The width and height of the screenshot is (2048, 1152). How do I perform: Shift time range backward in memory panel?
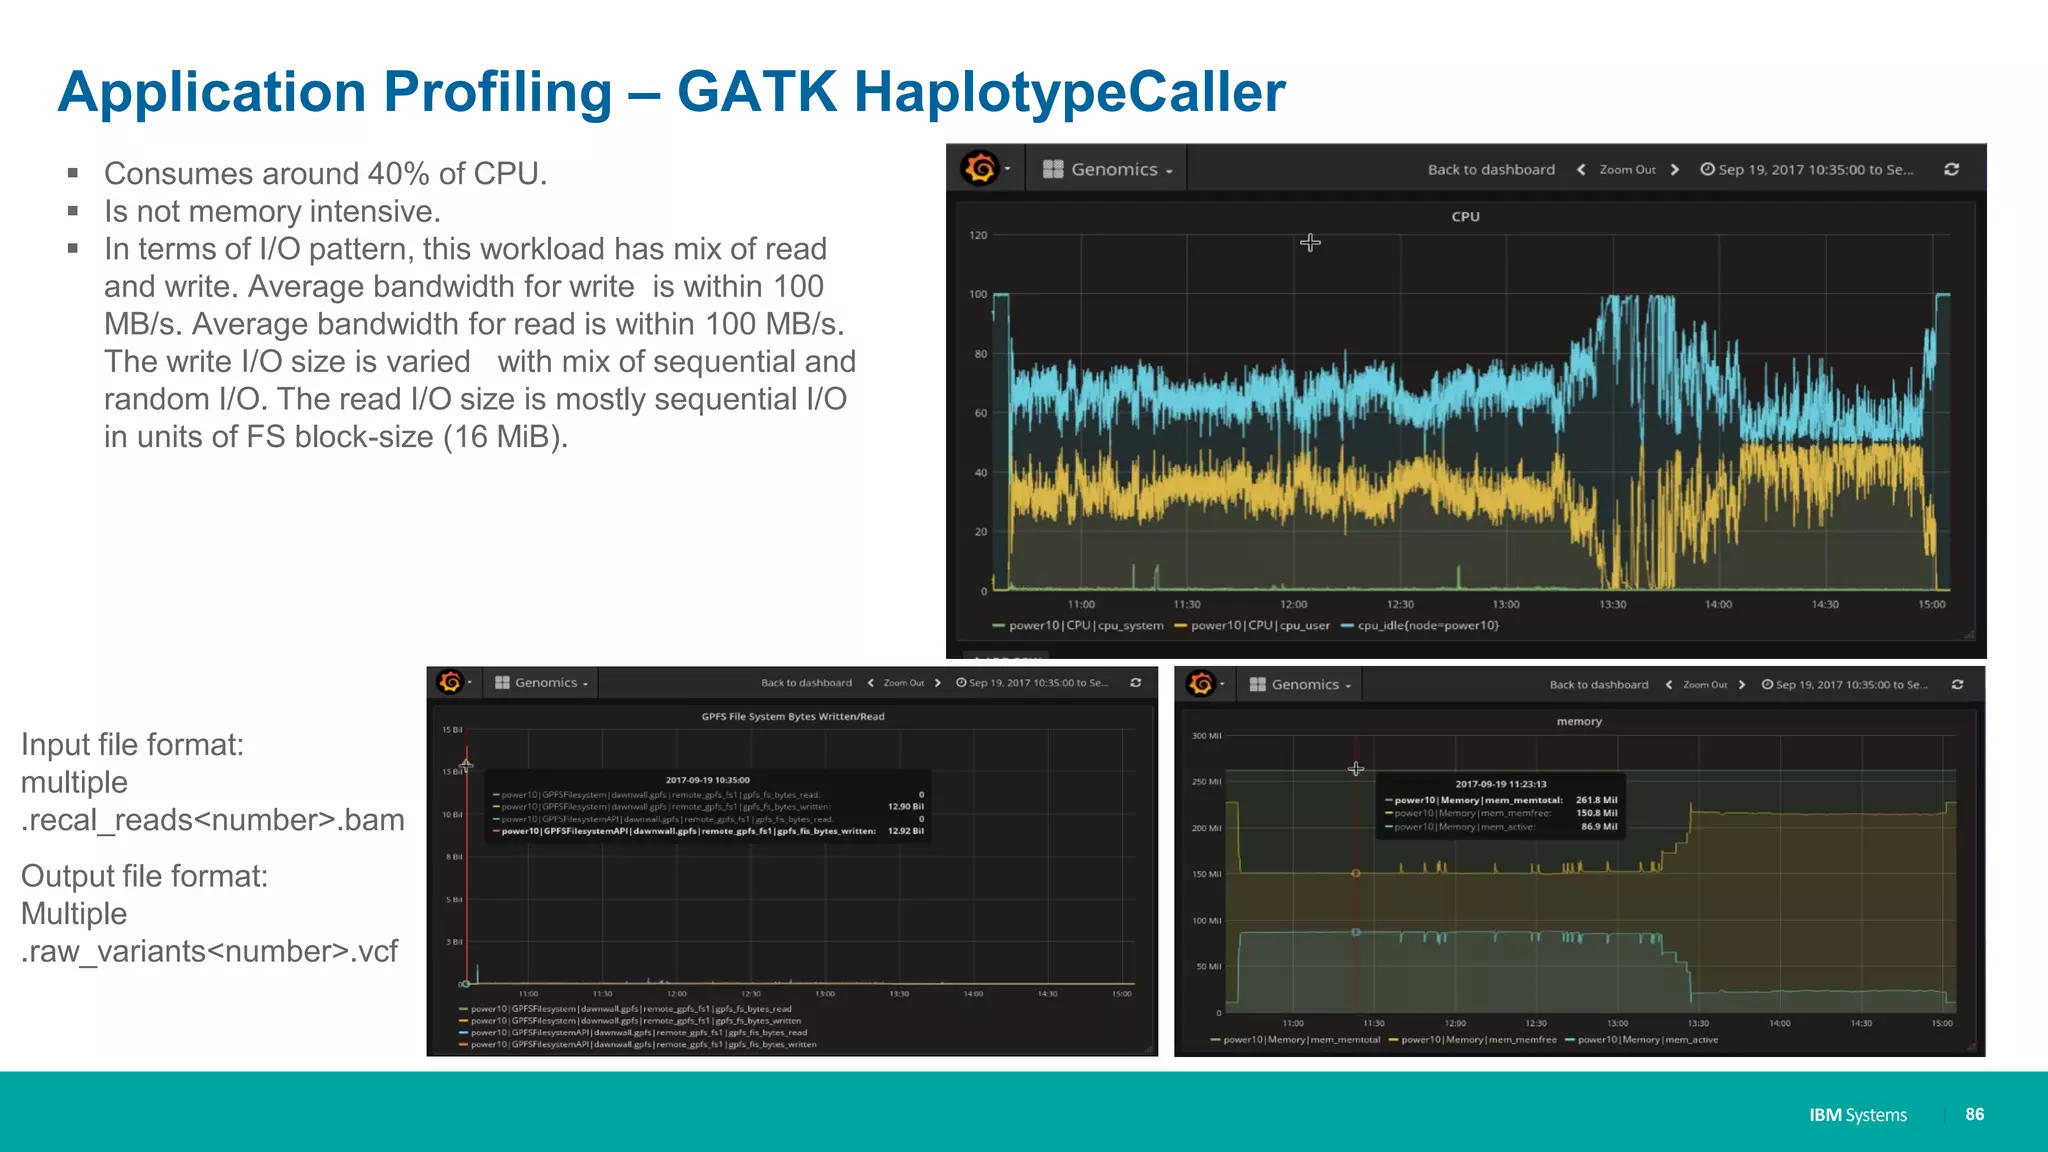pos(1668,685)
